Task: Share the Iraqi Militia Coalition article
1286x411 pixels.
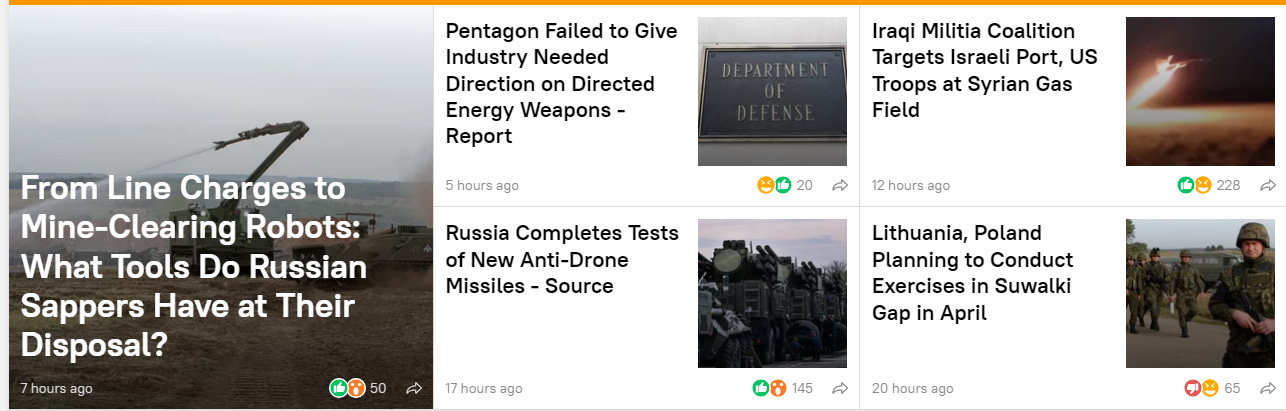Action: [x=1267, y=185]
